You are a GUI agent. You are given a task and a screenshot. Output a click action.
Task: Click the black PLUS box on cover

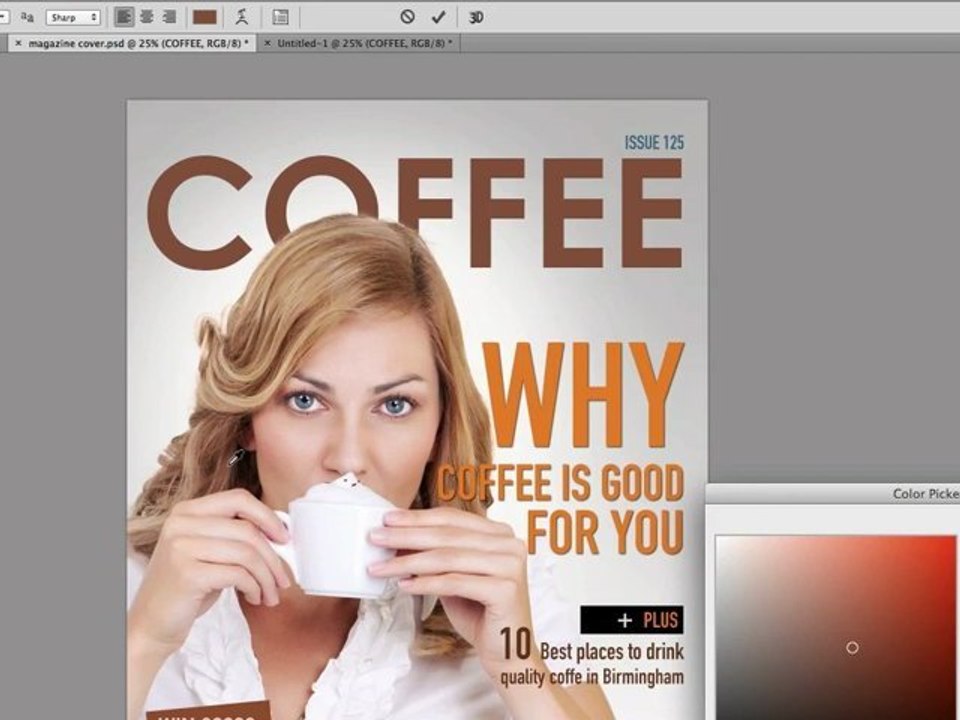click(x=632, y=620)
